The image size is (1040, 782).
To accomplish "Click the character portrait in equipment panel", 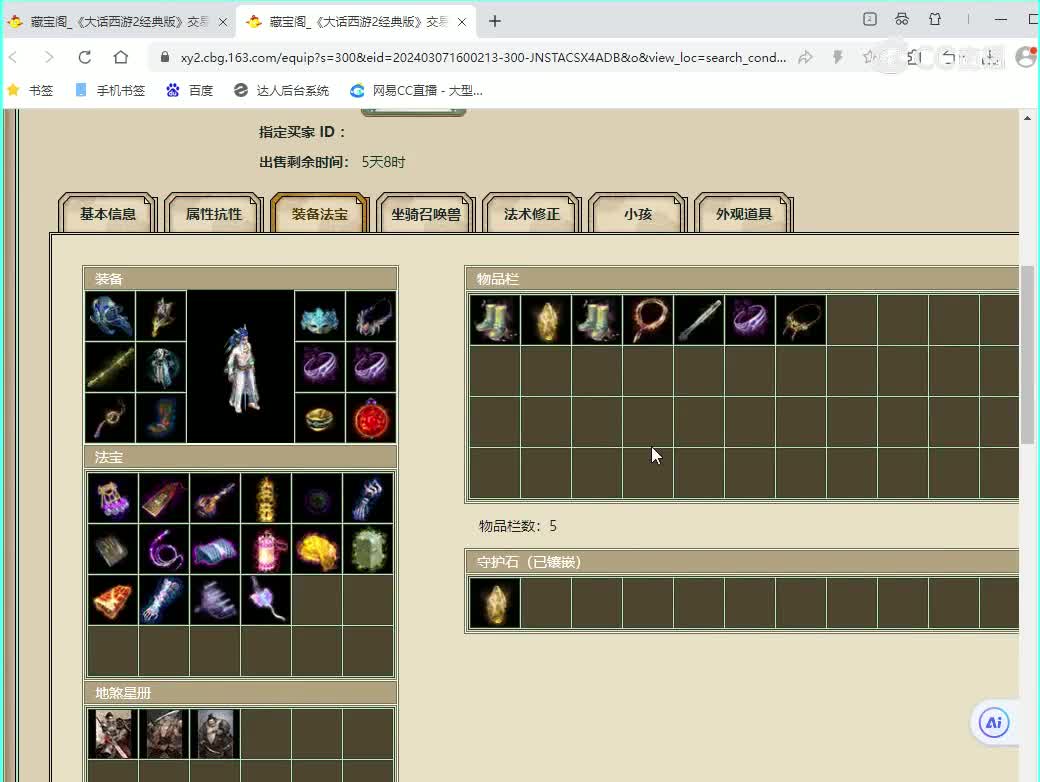I will [240, 367].
